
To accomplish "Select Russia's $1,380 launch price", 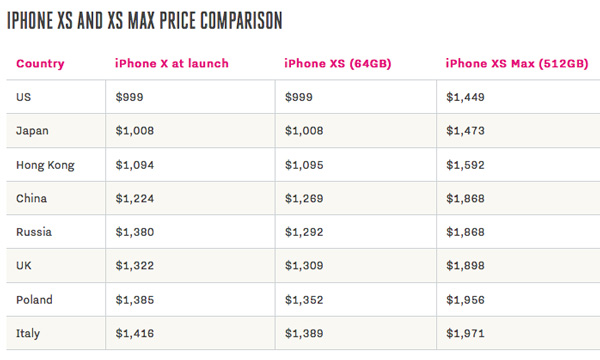I will 135,232.
